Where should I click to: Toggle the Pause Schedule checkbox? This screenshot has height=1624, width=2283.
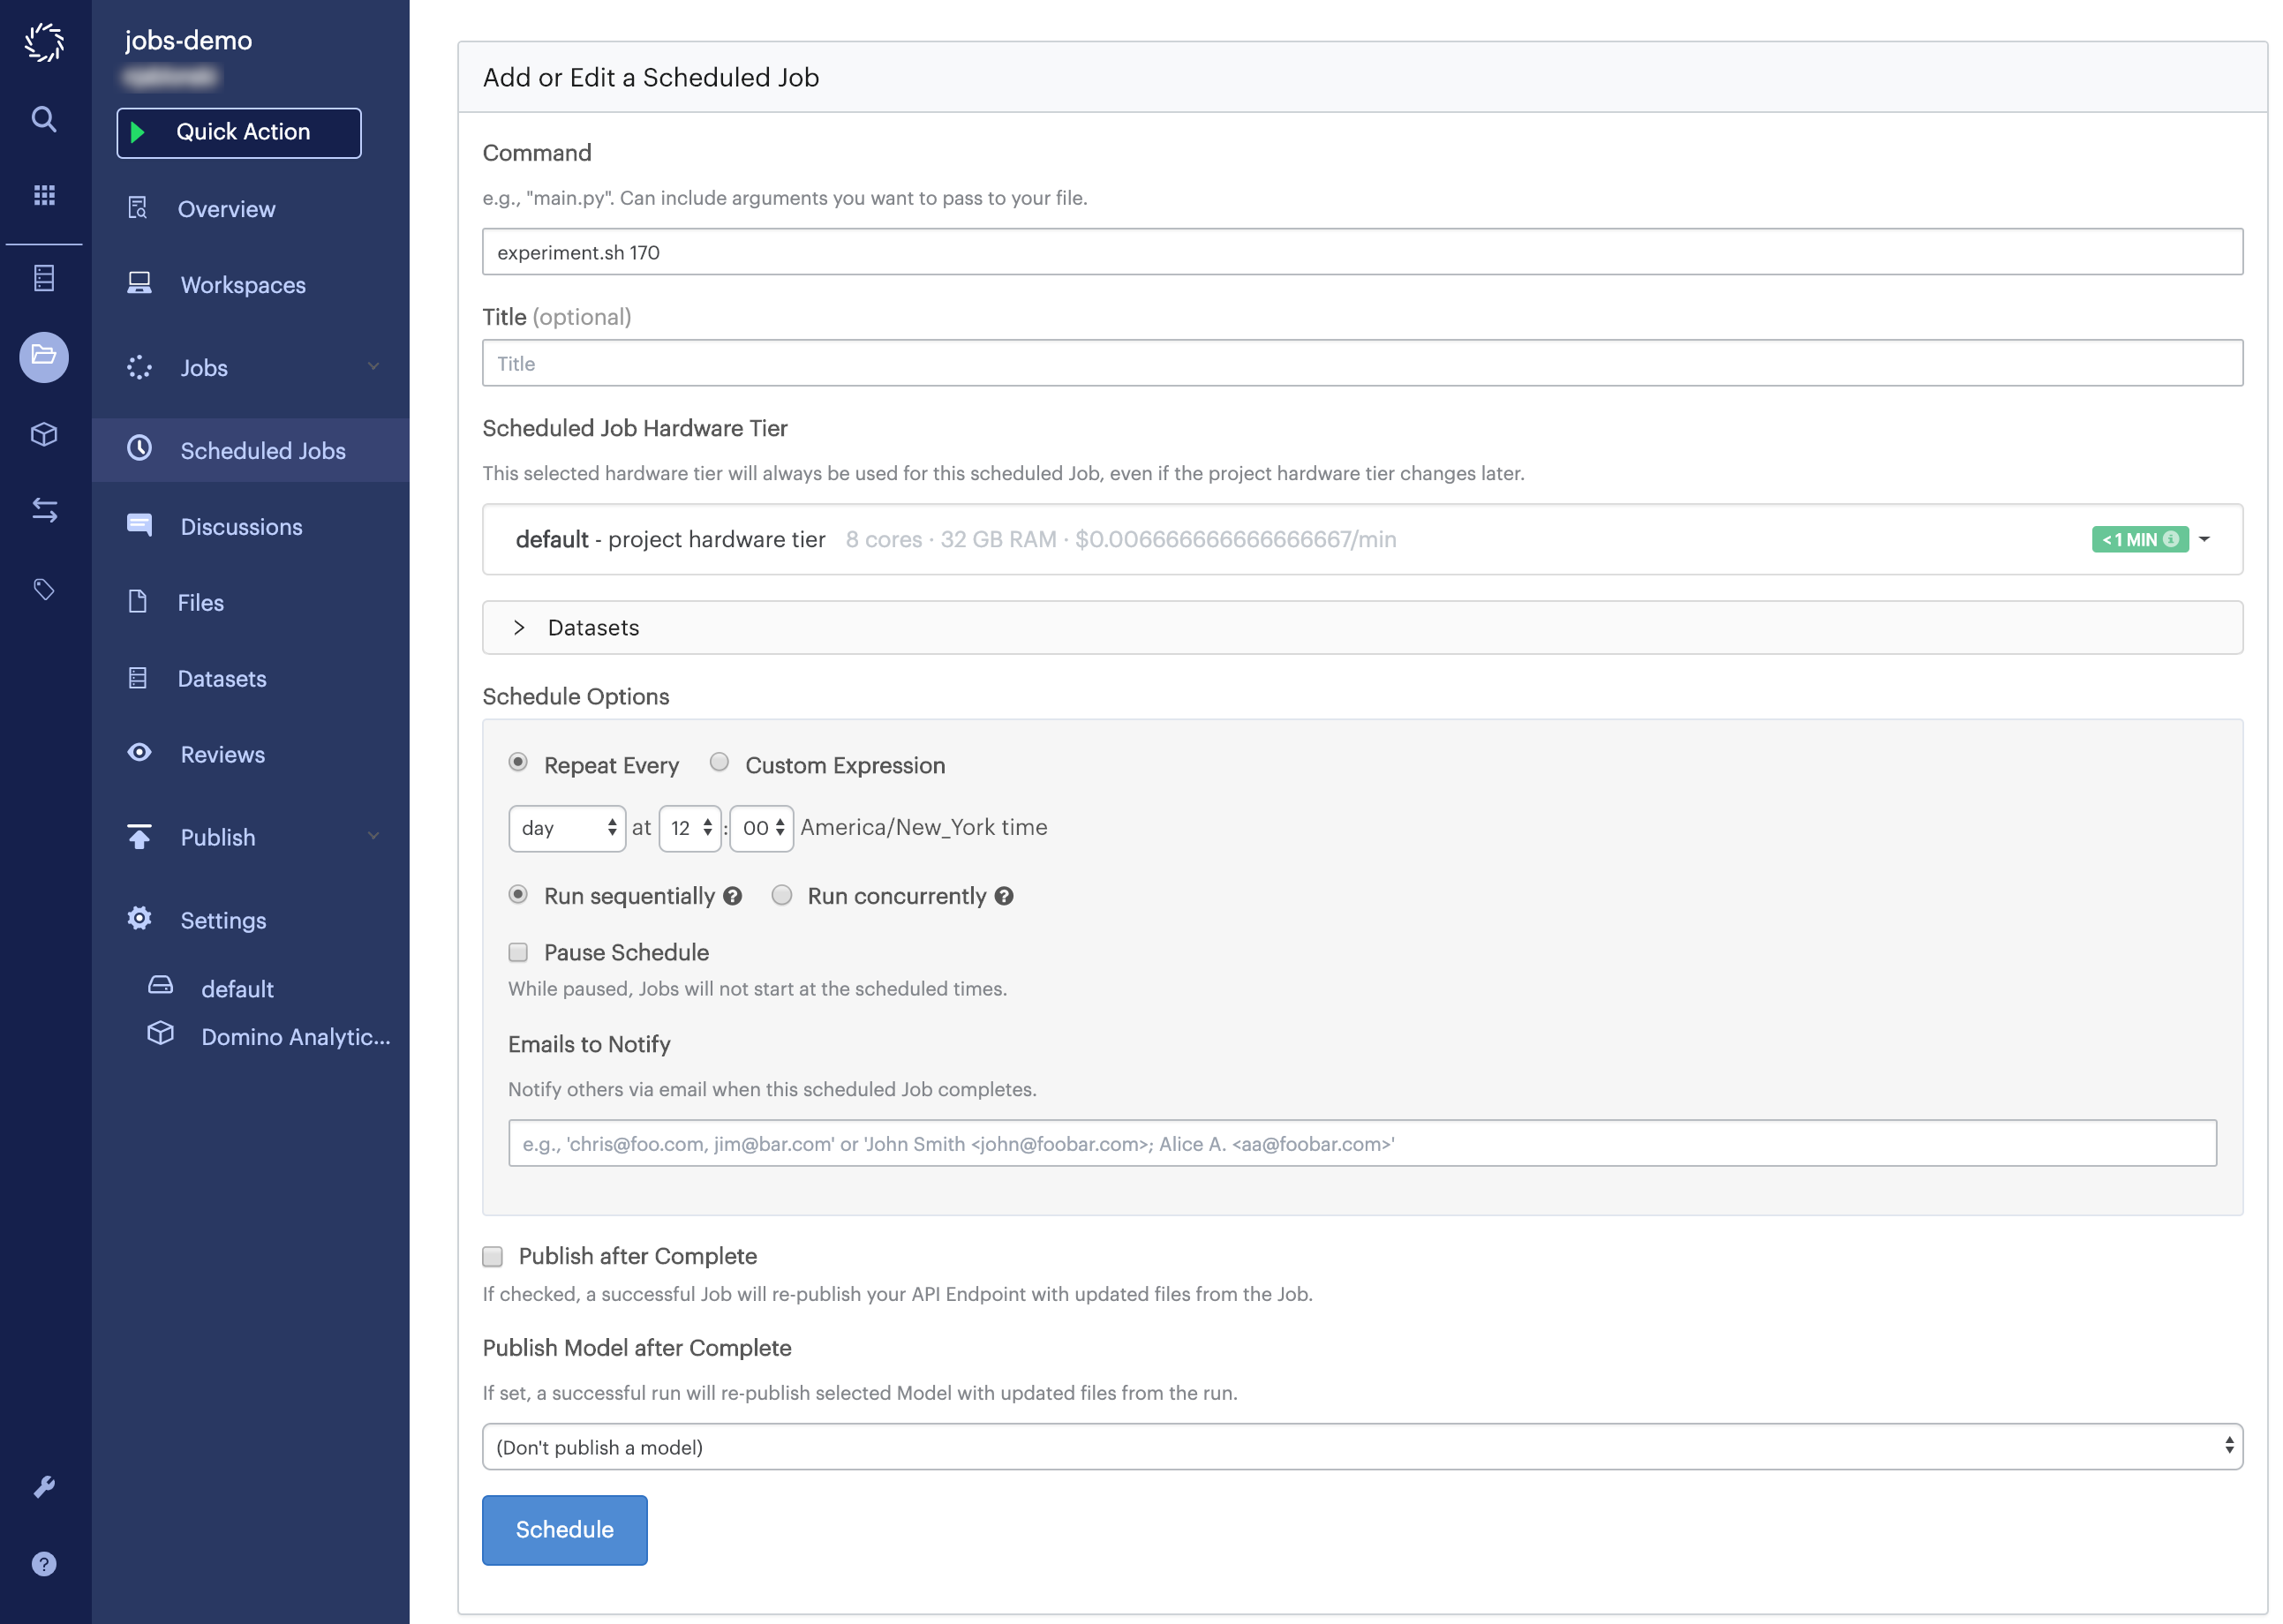[518, 952]
